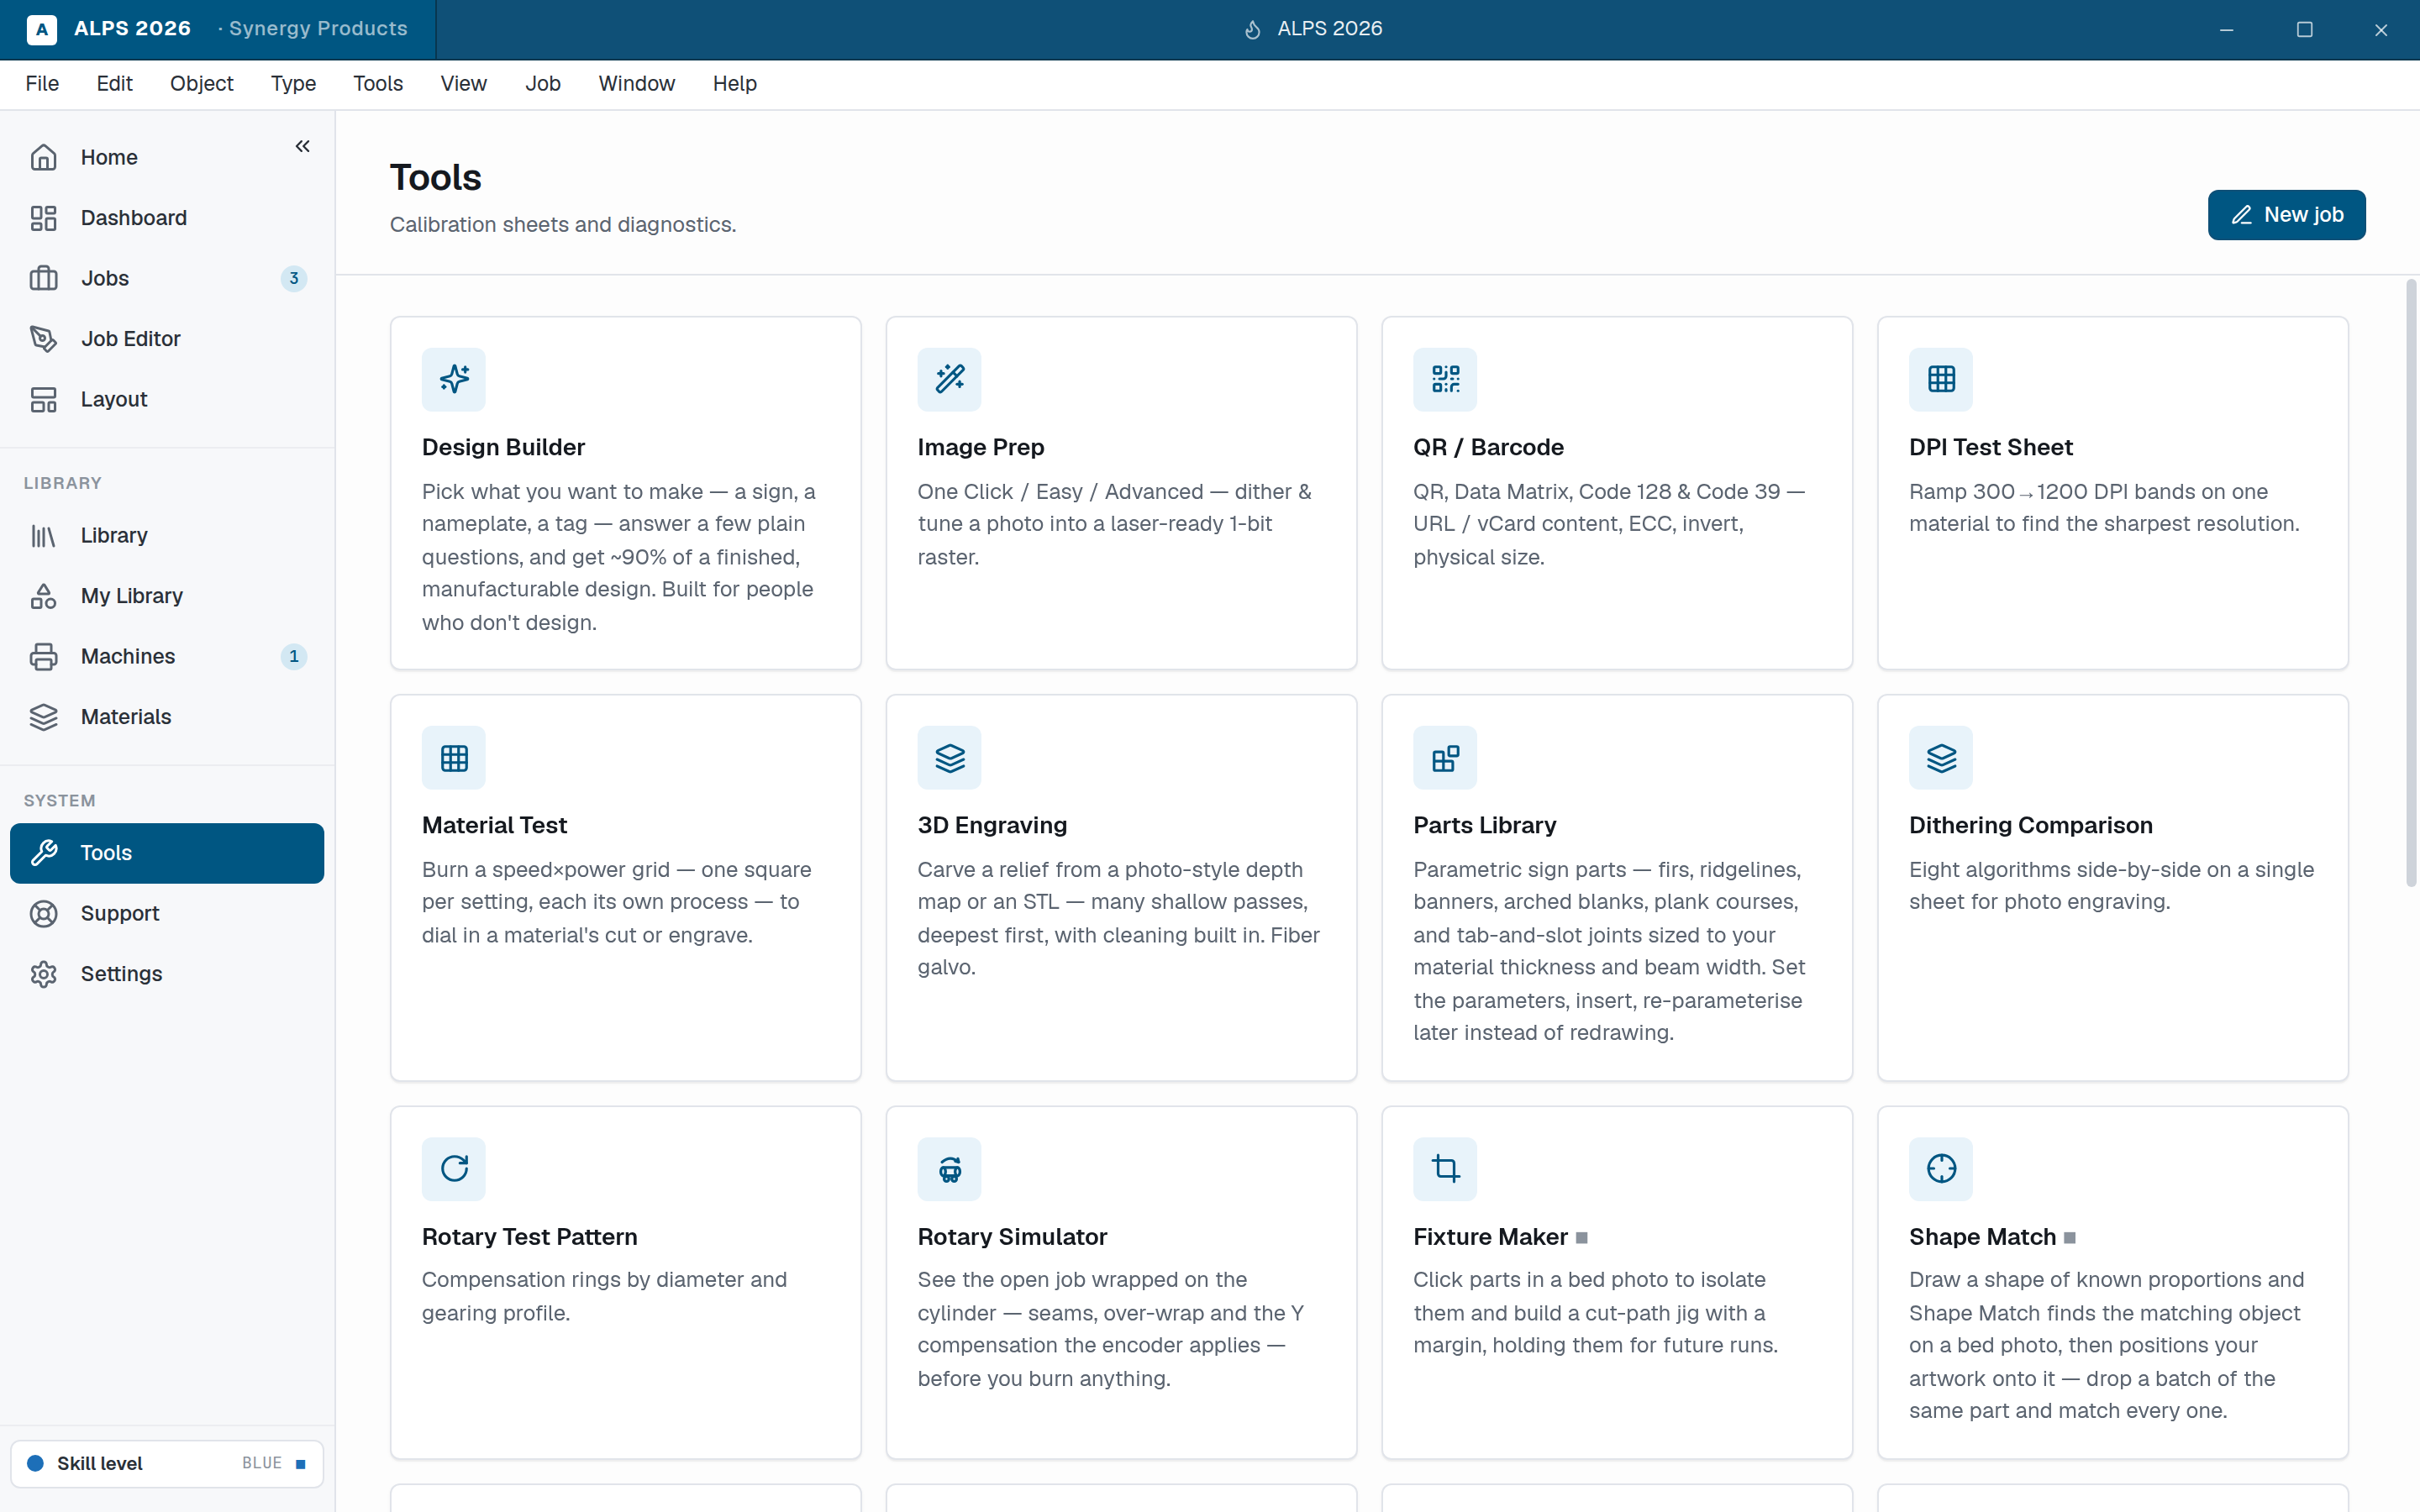Click the Settings gear icon
This screenshot has width=2420, height=1512.
(x=43, y=974)
